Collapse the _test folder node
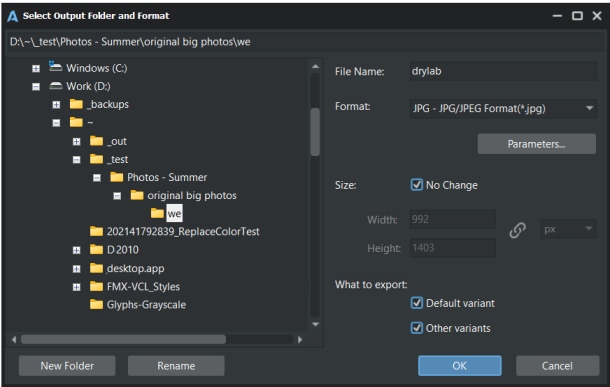Viewport: 610px width, 387px height. (77, 159)
